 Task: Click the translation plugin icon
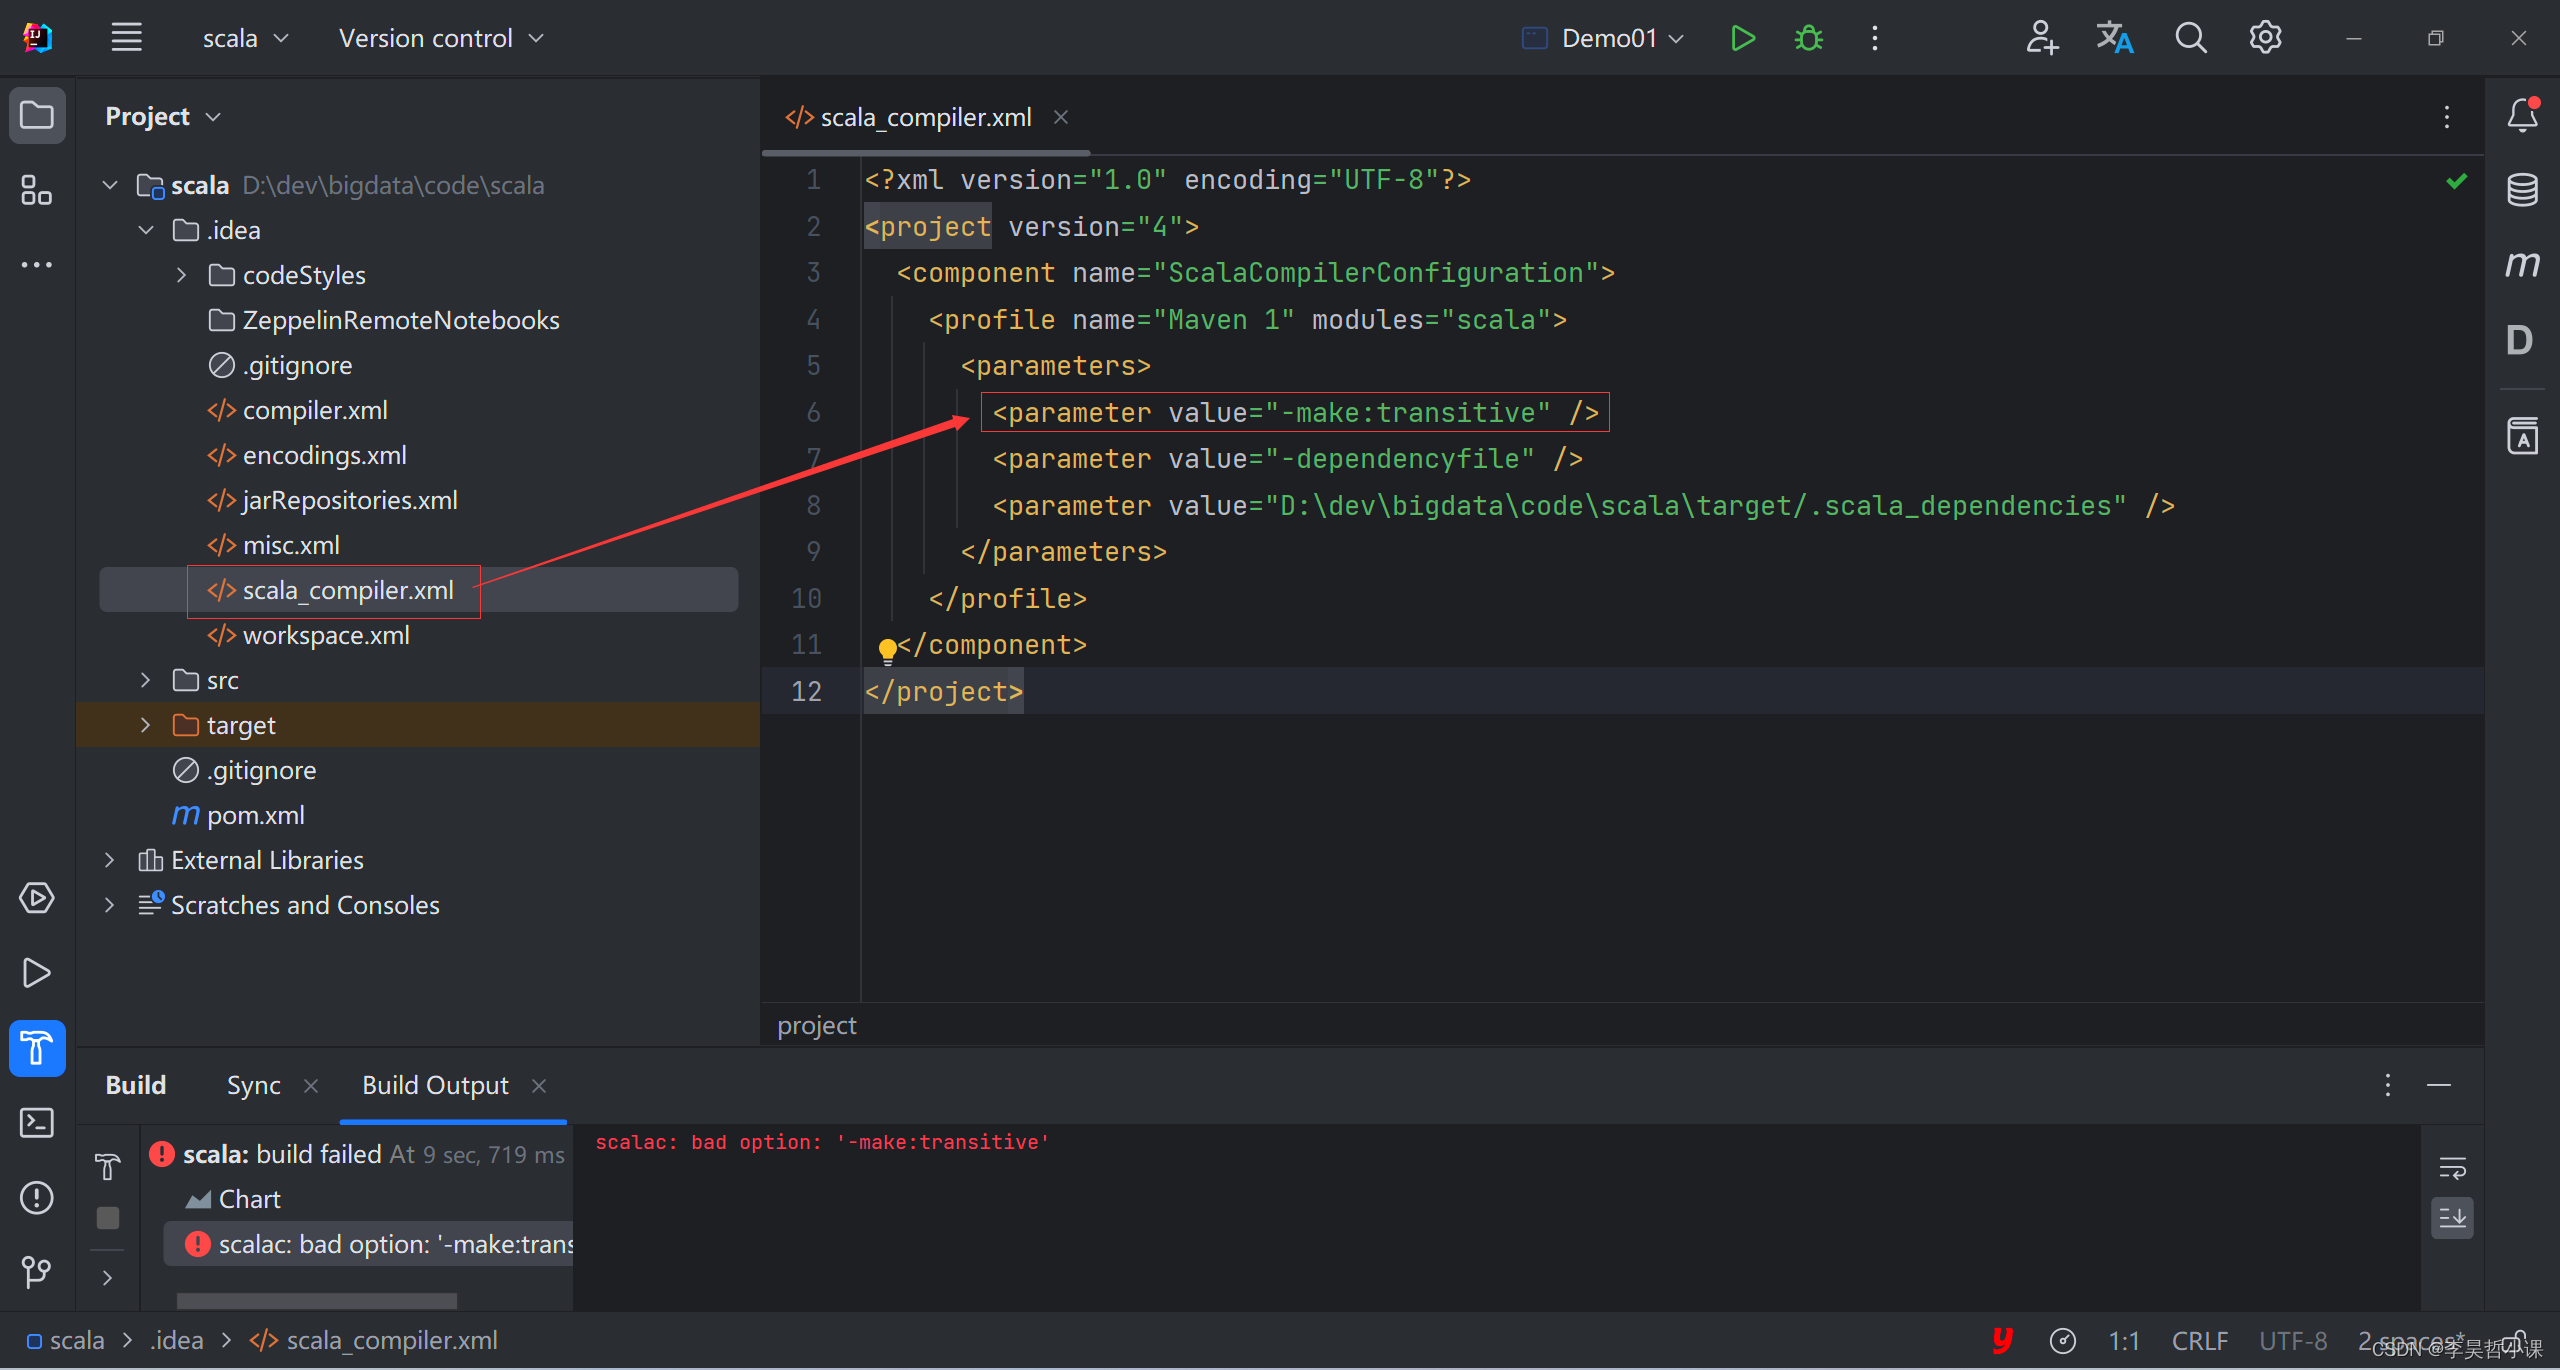2114,38
